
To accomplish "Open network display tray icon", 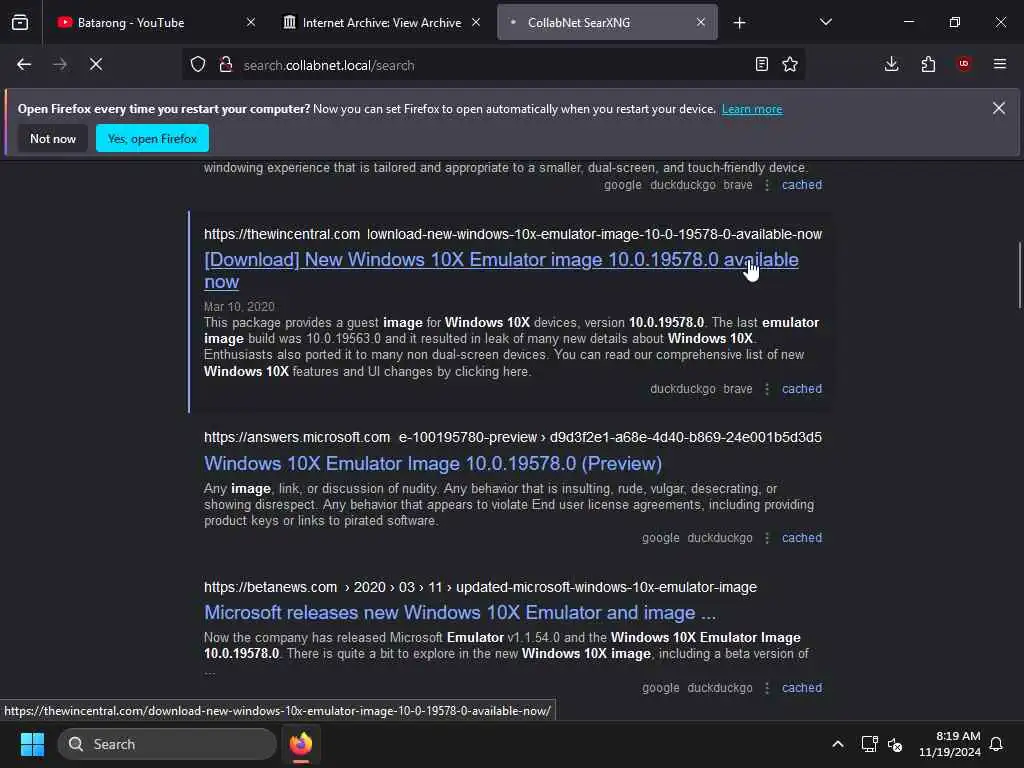I will (x=869, y=744).
